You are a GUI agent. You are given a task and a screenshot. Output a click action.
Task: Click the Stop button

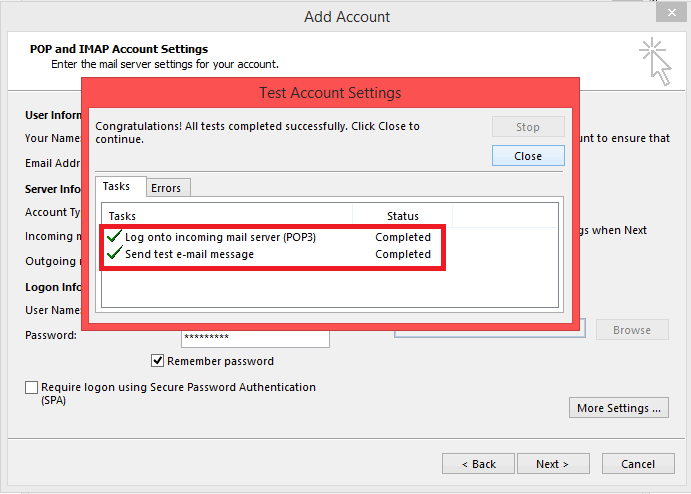[528, 127]
